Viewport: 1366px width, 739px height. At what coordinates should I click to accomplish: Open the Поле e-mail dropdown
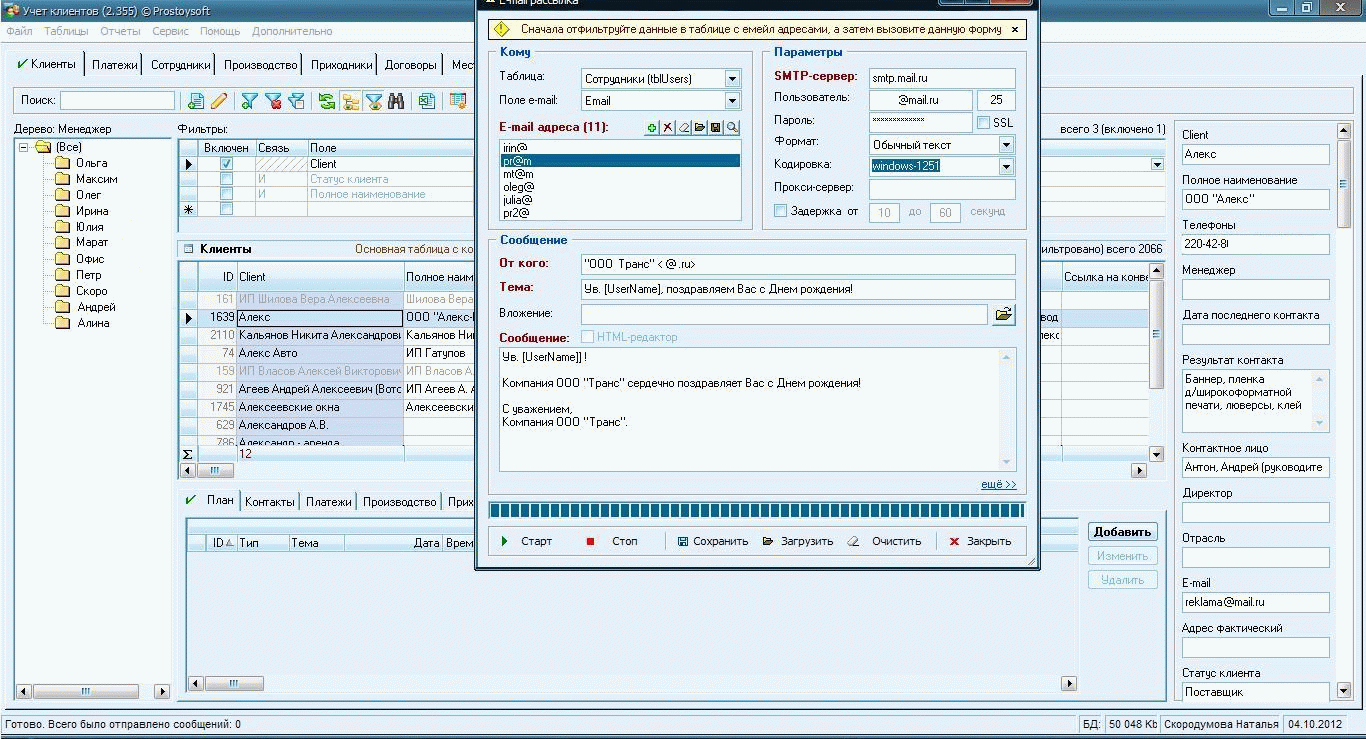click(732, 100)
